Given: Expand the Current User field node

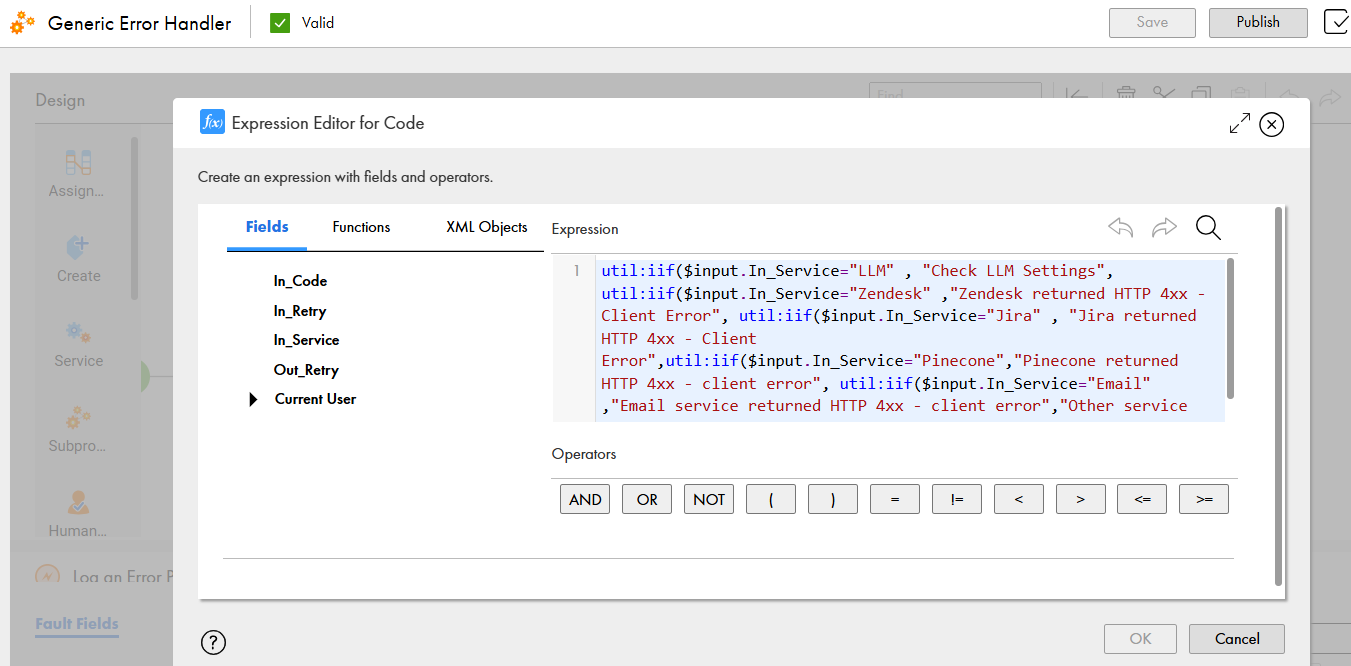Looking at the screenshot, I should [x=253, y=400].
